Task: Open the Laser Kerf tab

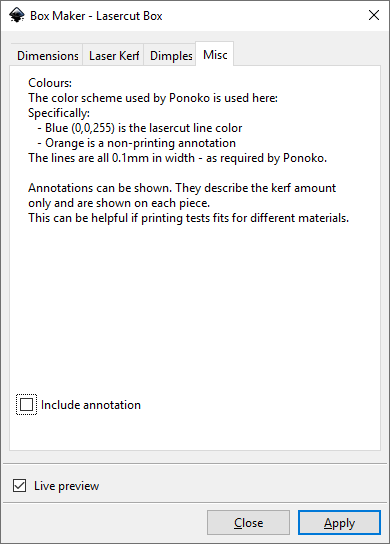Action: click(114, 56)
